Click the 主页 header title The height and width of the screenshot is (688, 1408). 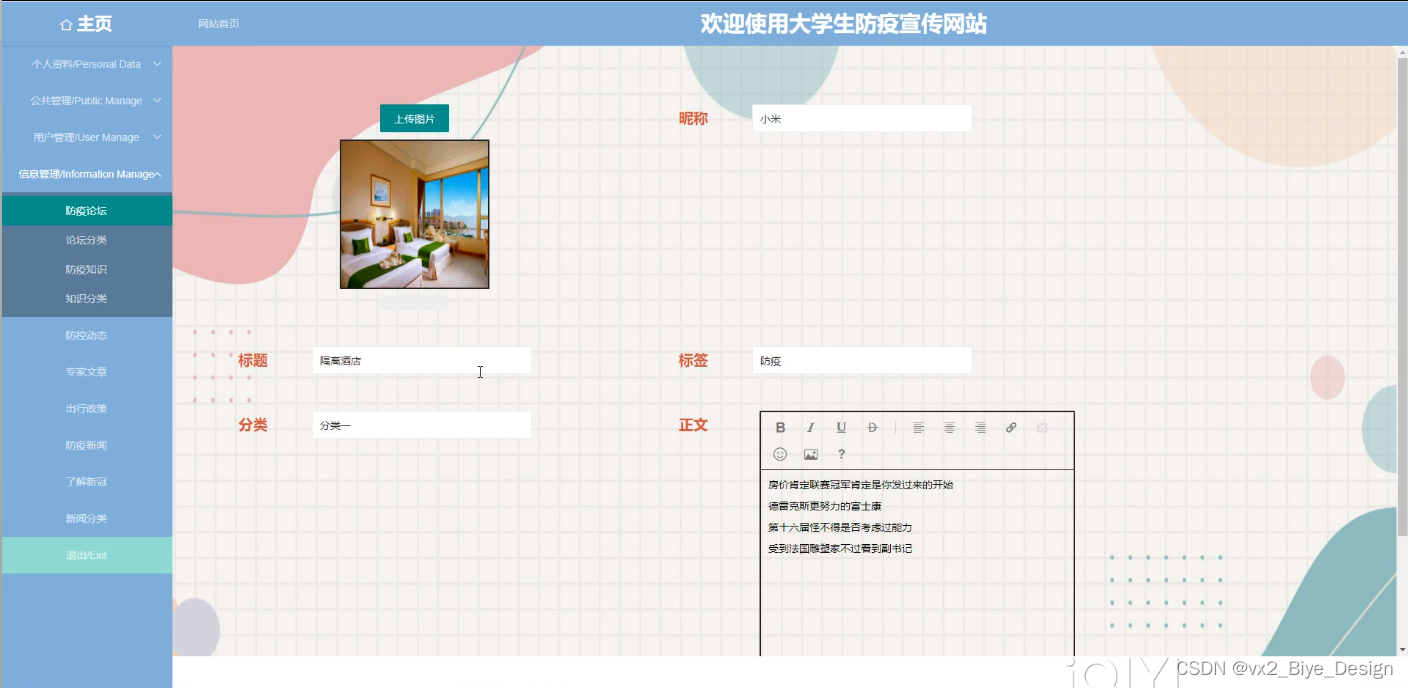[x=95, y=24]
